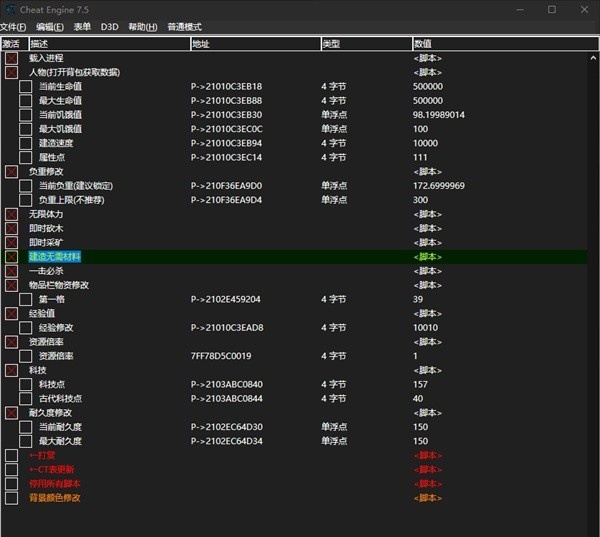Click the 地址 column header
This screenshot has width=600, height=537.
click(x=256, y=44)
